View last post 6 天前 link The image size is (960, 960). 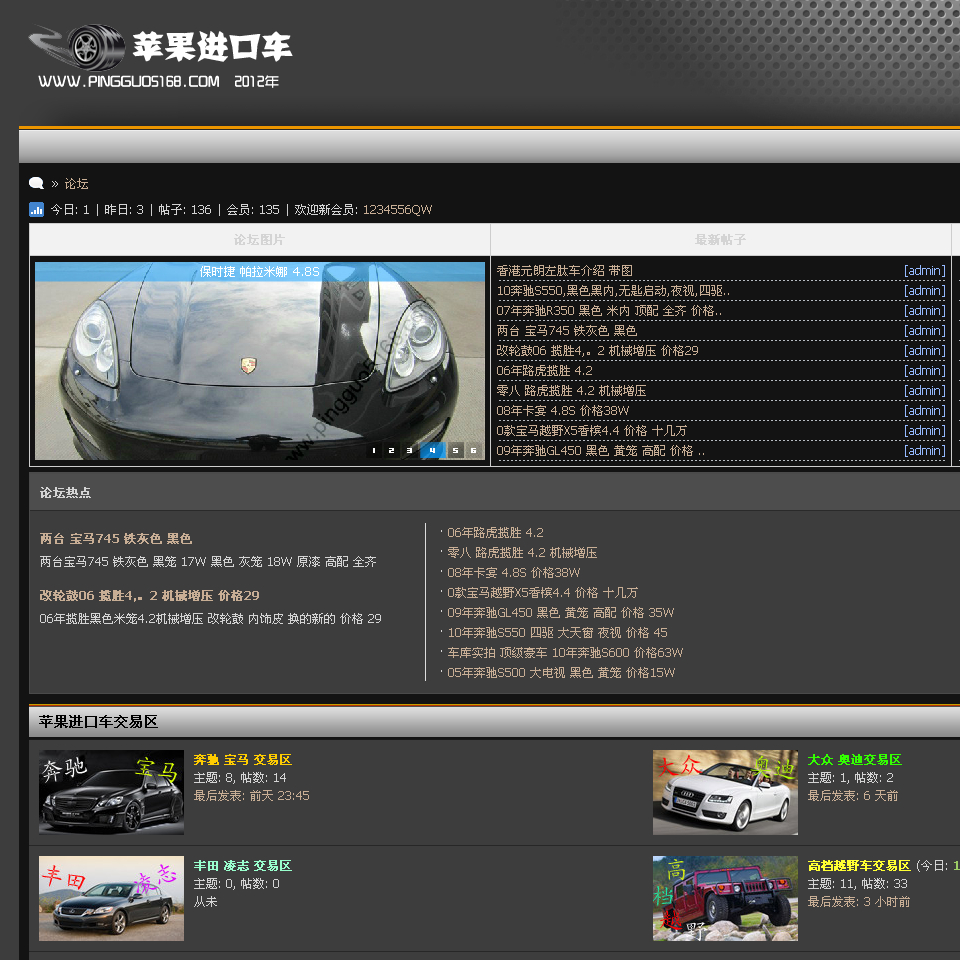coord(880,796)
